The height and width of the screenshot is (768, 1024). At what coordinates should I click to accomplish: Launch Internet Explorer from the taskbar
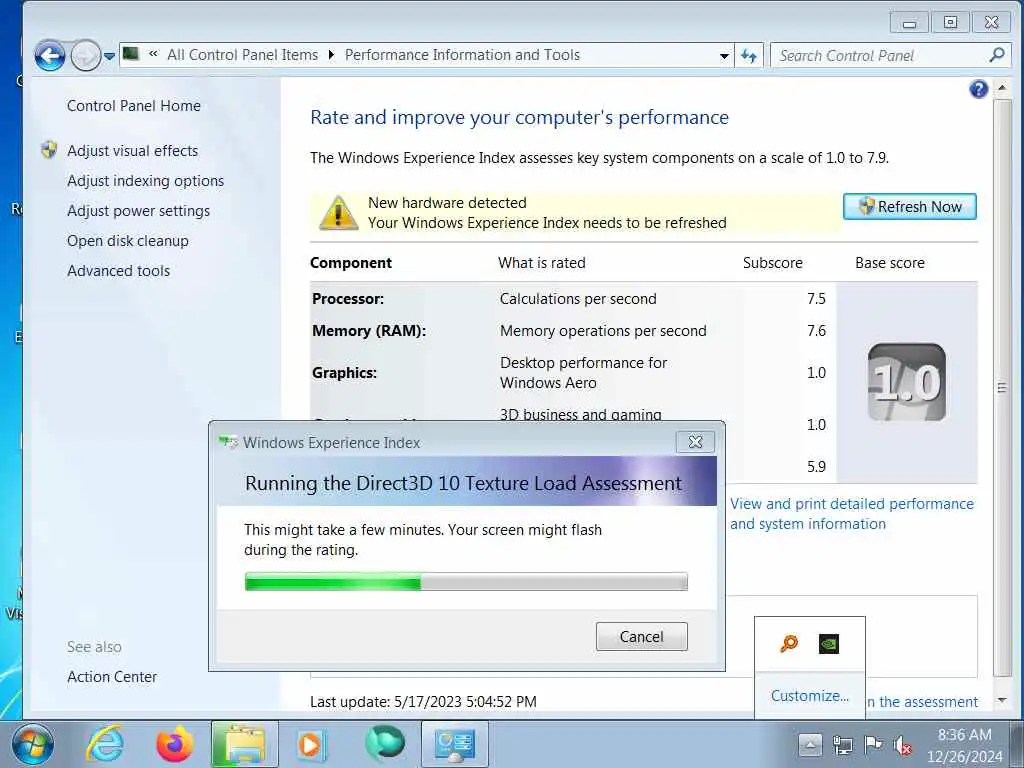click(x=105, y=744)
